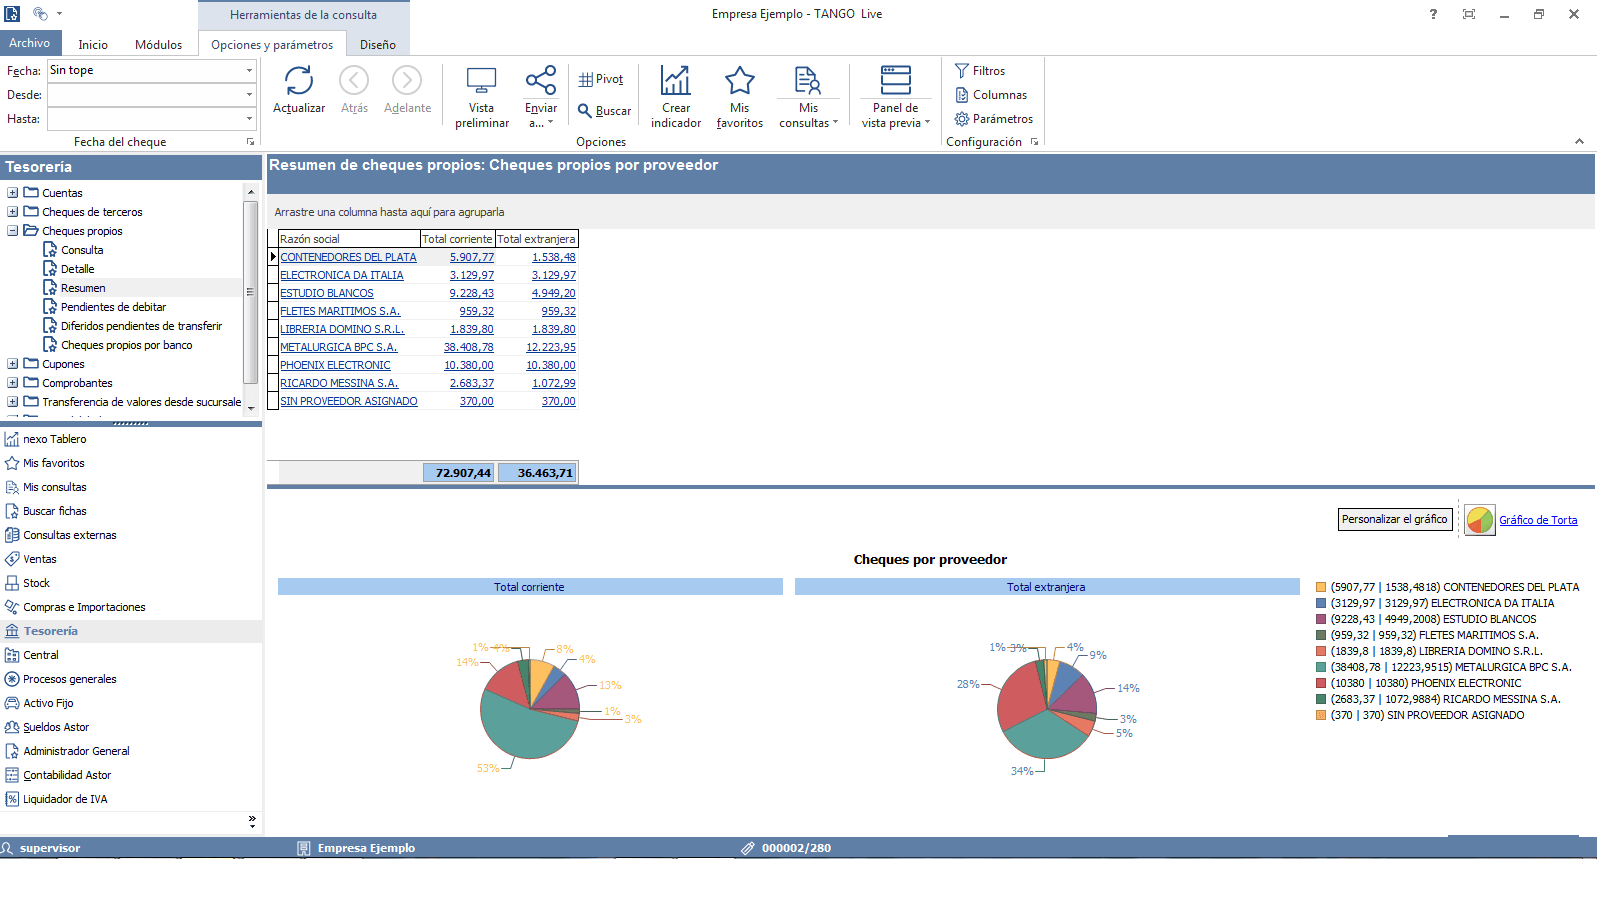Viewport: 1601px width, 900px height.
Task: Switch to the Inicio tab
Action: coord(93,45)
